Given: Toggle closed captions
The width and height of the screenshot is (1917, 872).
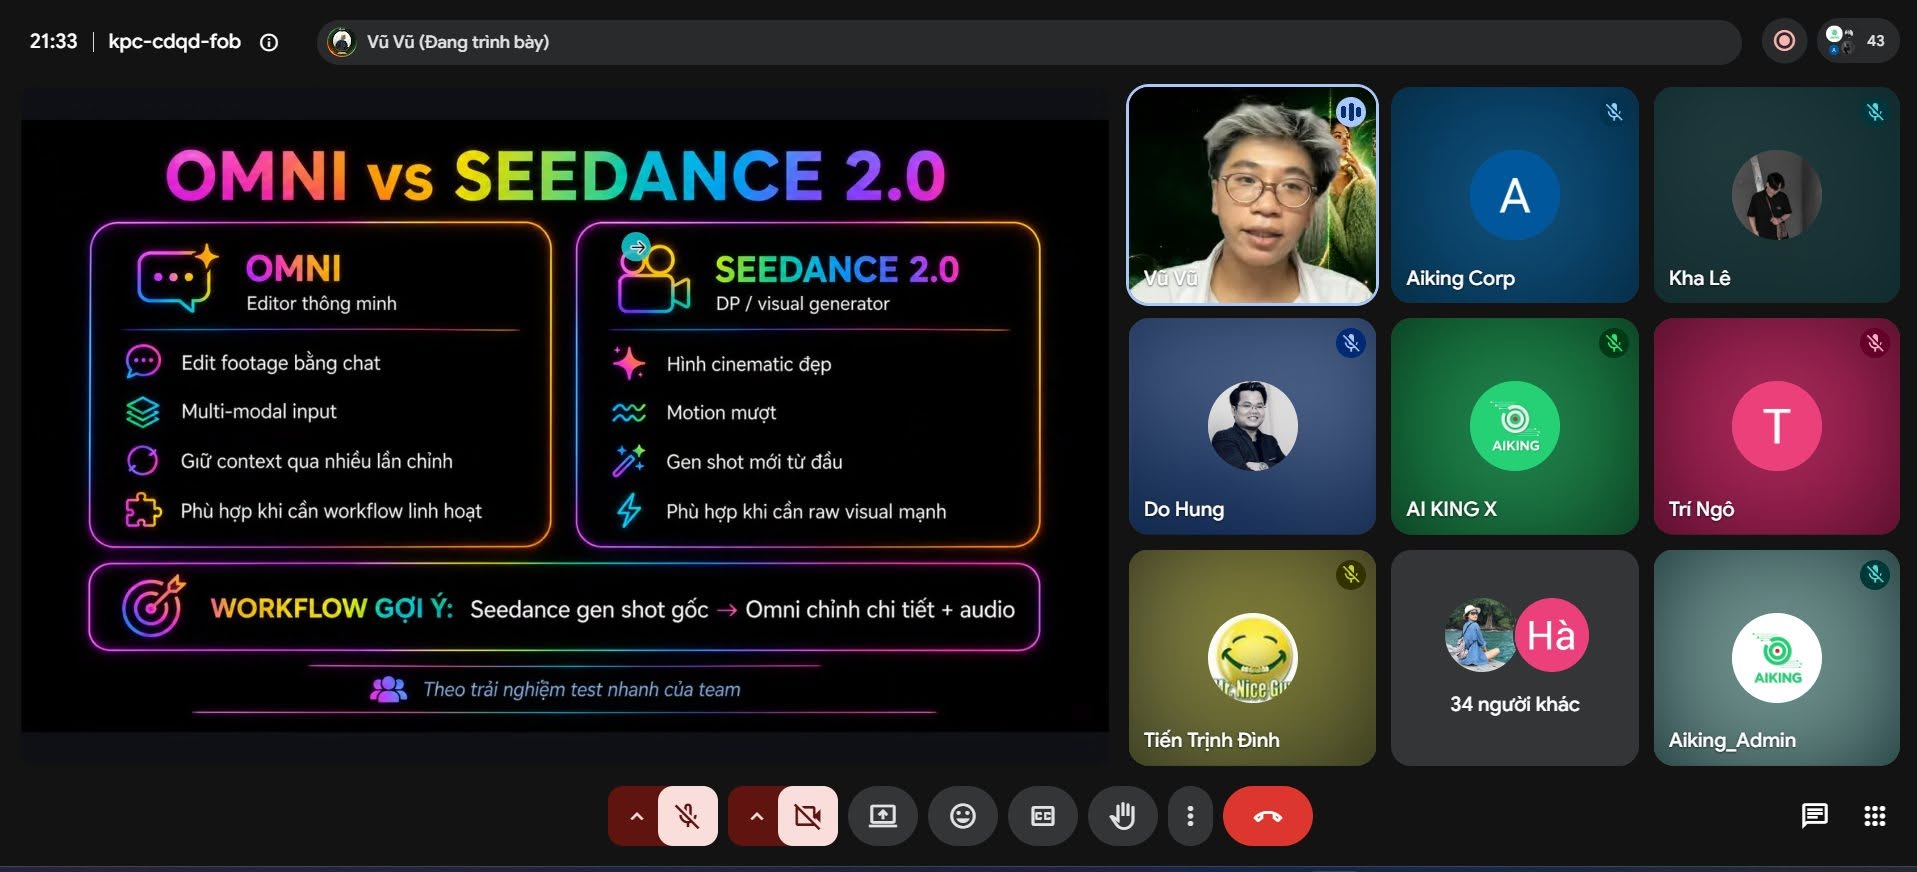Looking at the screenshot, I should tap(1043, 816).
